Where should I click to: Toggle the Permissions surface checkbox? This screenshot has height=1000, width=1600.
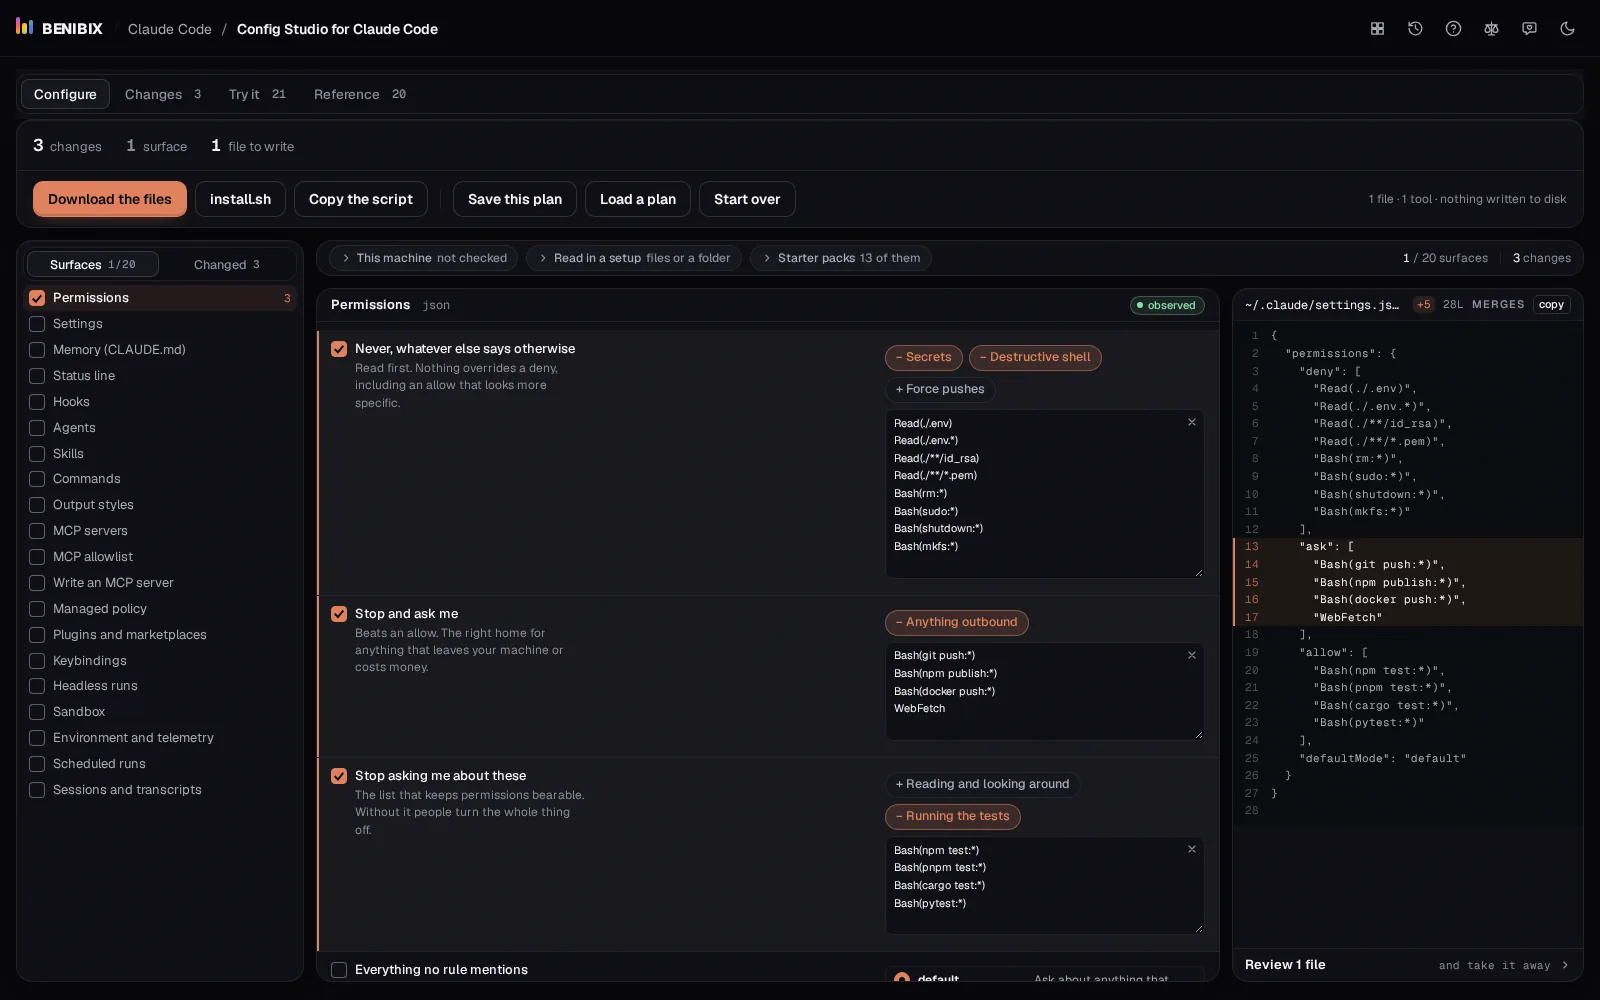pyautogui.click(x=37, y=298)
